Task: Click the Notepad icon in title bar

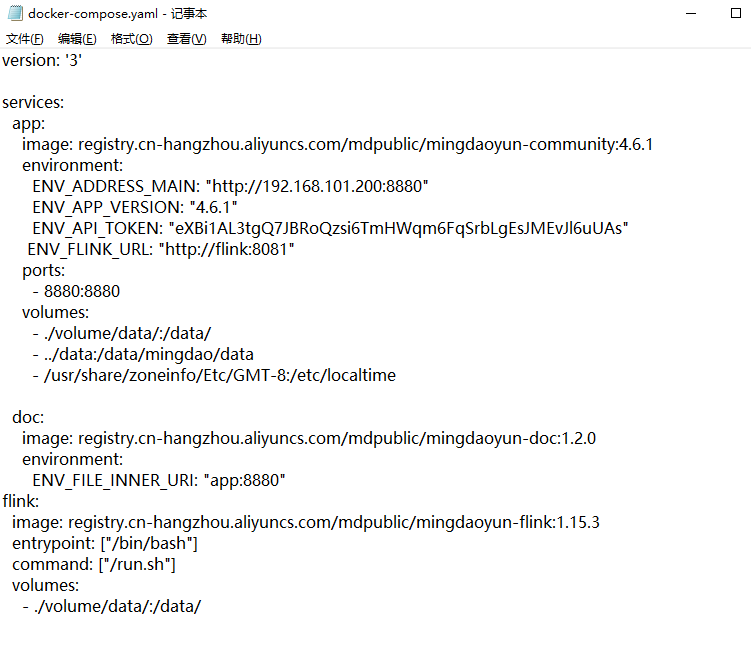Action: pyautogui.click(x=15, y=13)
